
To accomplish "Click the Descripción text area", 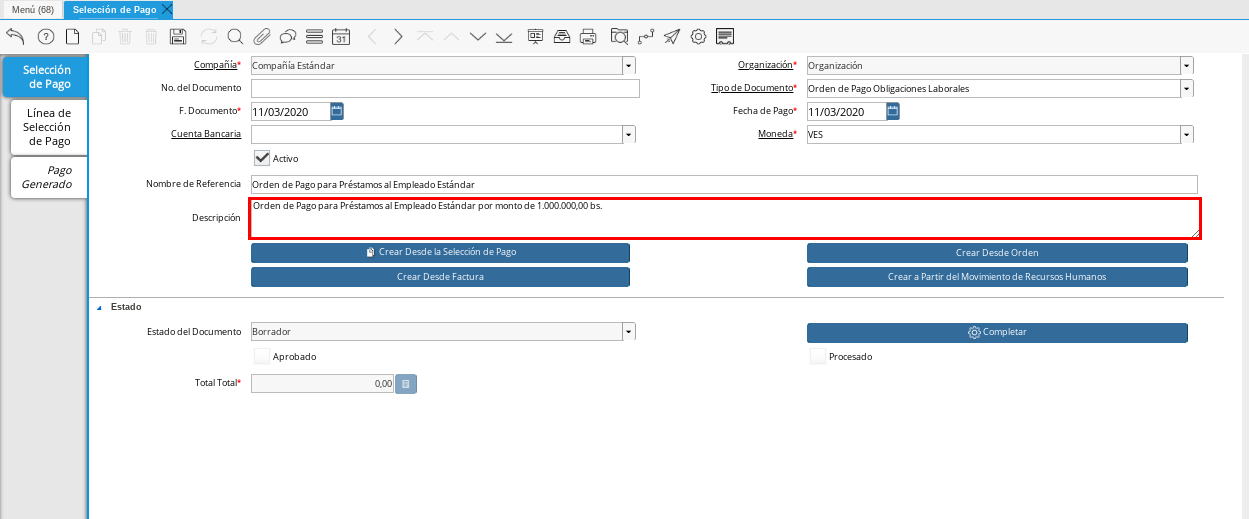I will tap(725, 219).
